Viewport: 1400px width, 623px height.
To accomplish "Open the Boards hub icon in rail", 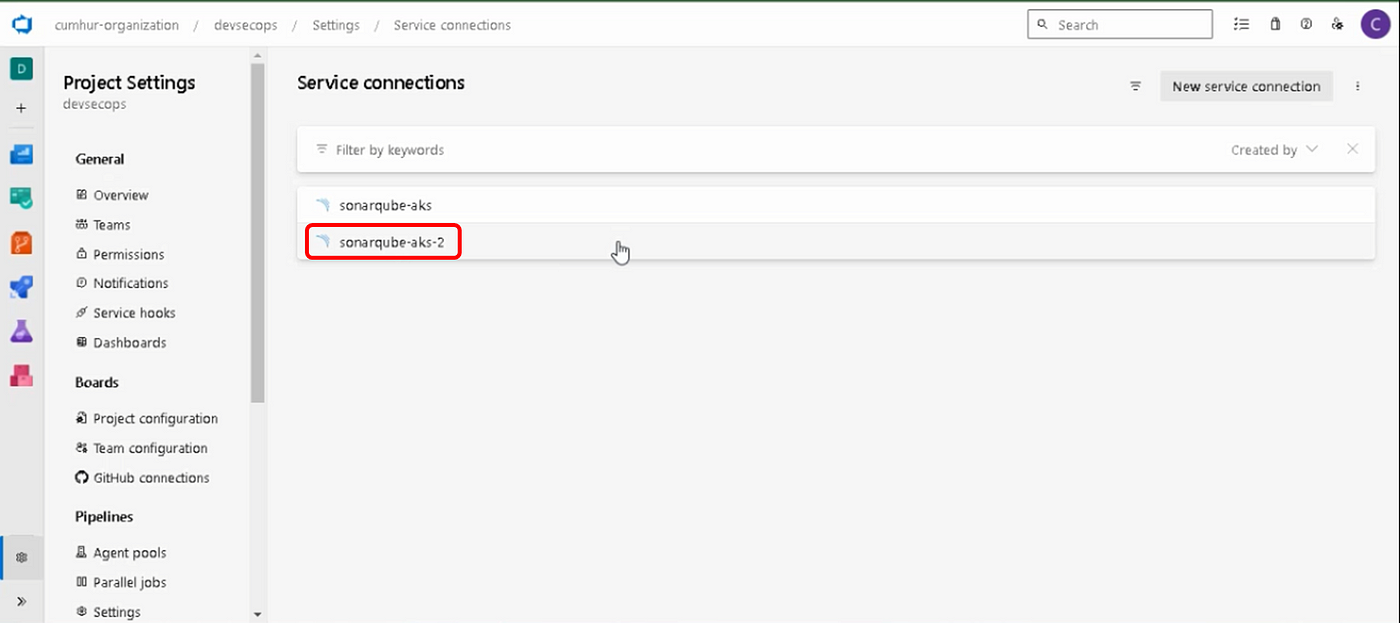I will click(21, 198).
